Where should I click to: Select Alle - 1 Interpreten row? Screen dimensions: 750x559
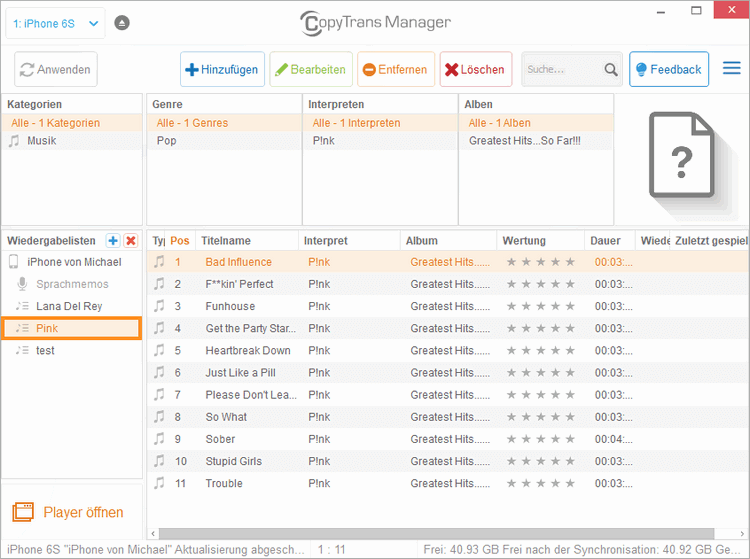tap(380, 123)
